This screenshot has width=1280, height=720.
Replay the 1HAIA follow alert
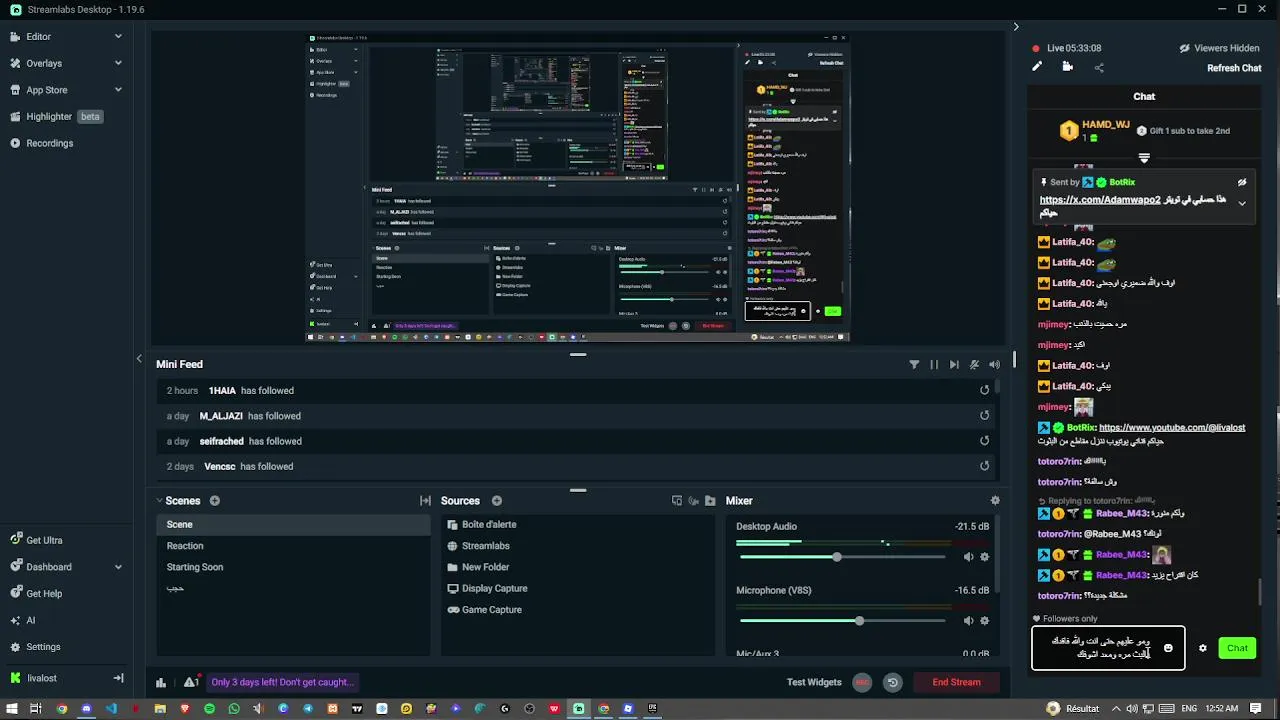click(x=985, y=391)
